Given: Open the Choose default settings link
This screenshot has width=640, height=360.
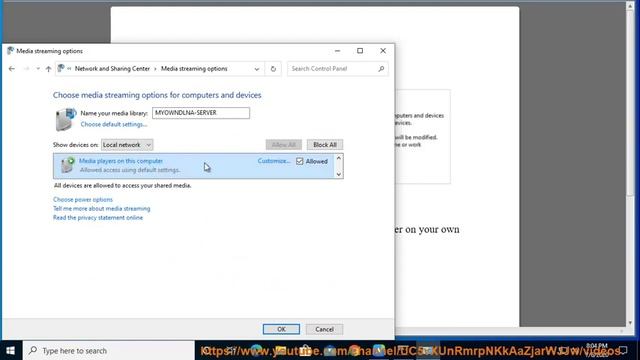Looking at the screenshot, I should point(113,124).
